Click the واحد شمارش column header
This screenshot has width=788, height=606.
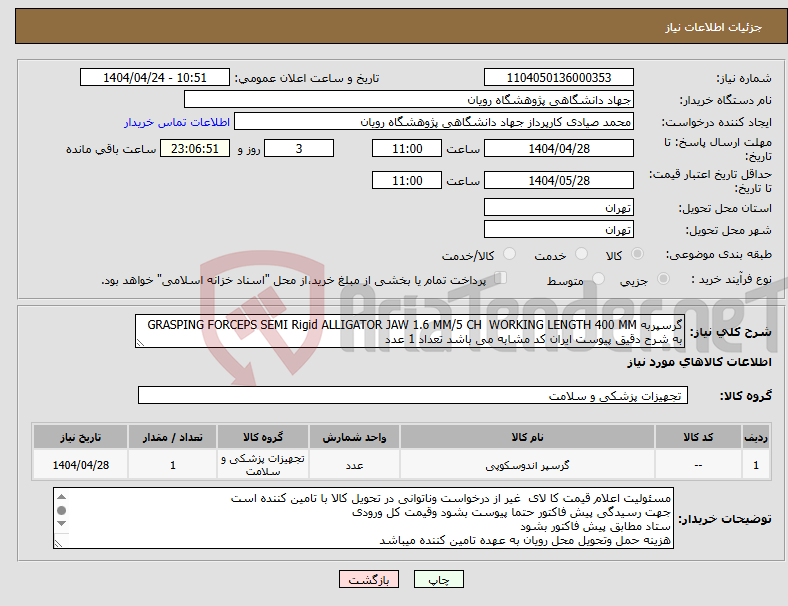pos(354,437)
